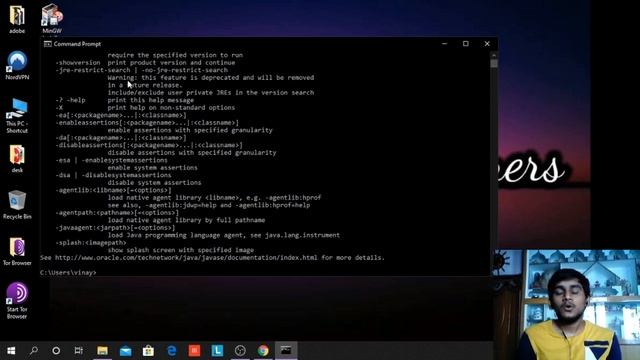Click the Command Prompt scrollbar up arrow
The height and width of the screenshot is (360, 640).
tap(494, 55)
